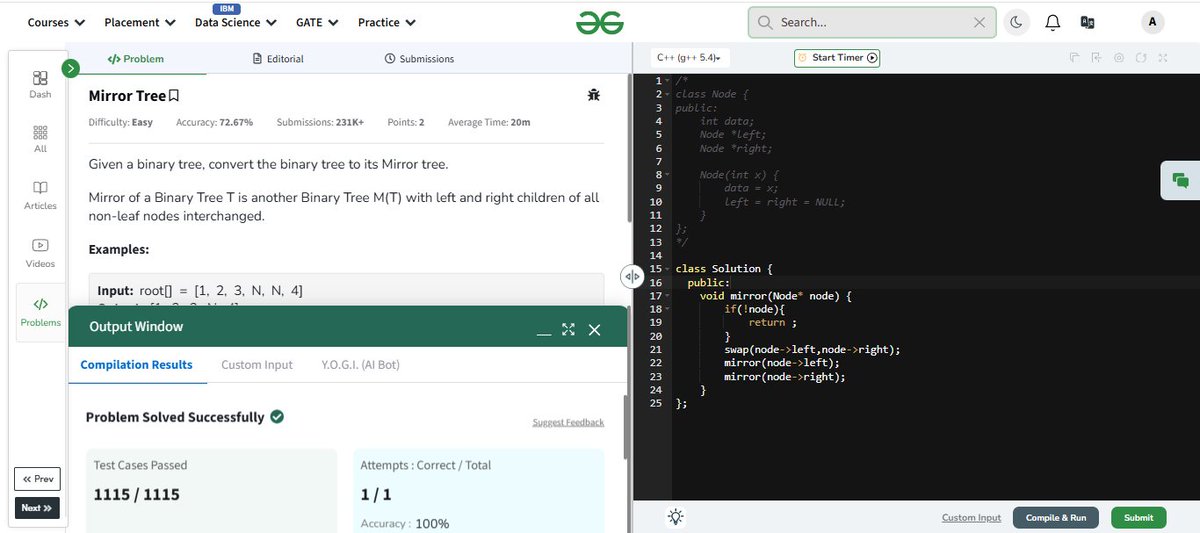Open Custom Input link below editor
The width and height of the screenshot is (1200, 533).
(x=971, y=517)
